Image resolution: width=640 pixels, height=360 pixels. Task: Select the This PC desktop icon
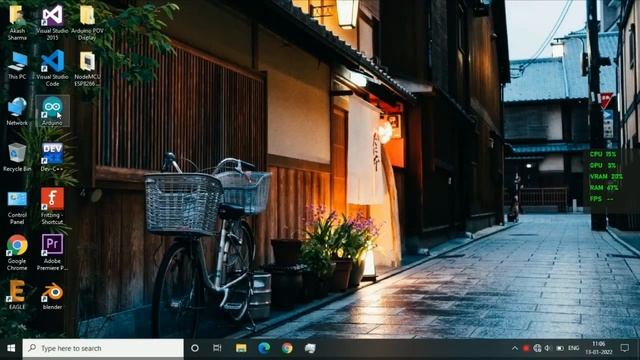[17, 65]
